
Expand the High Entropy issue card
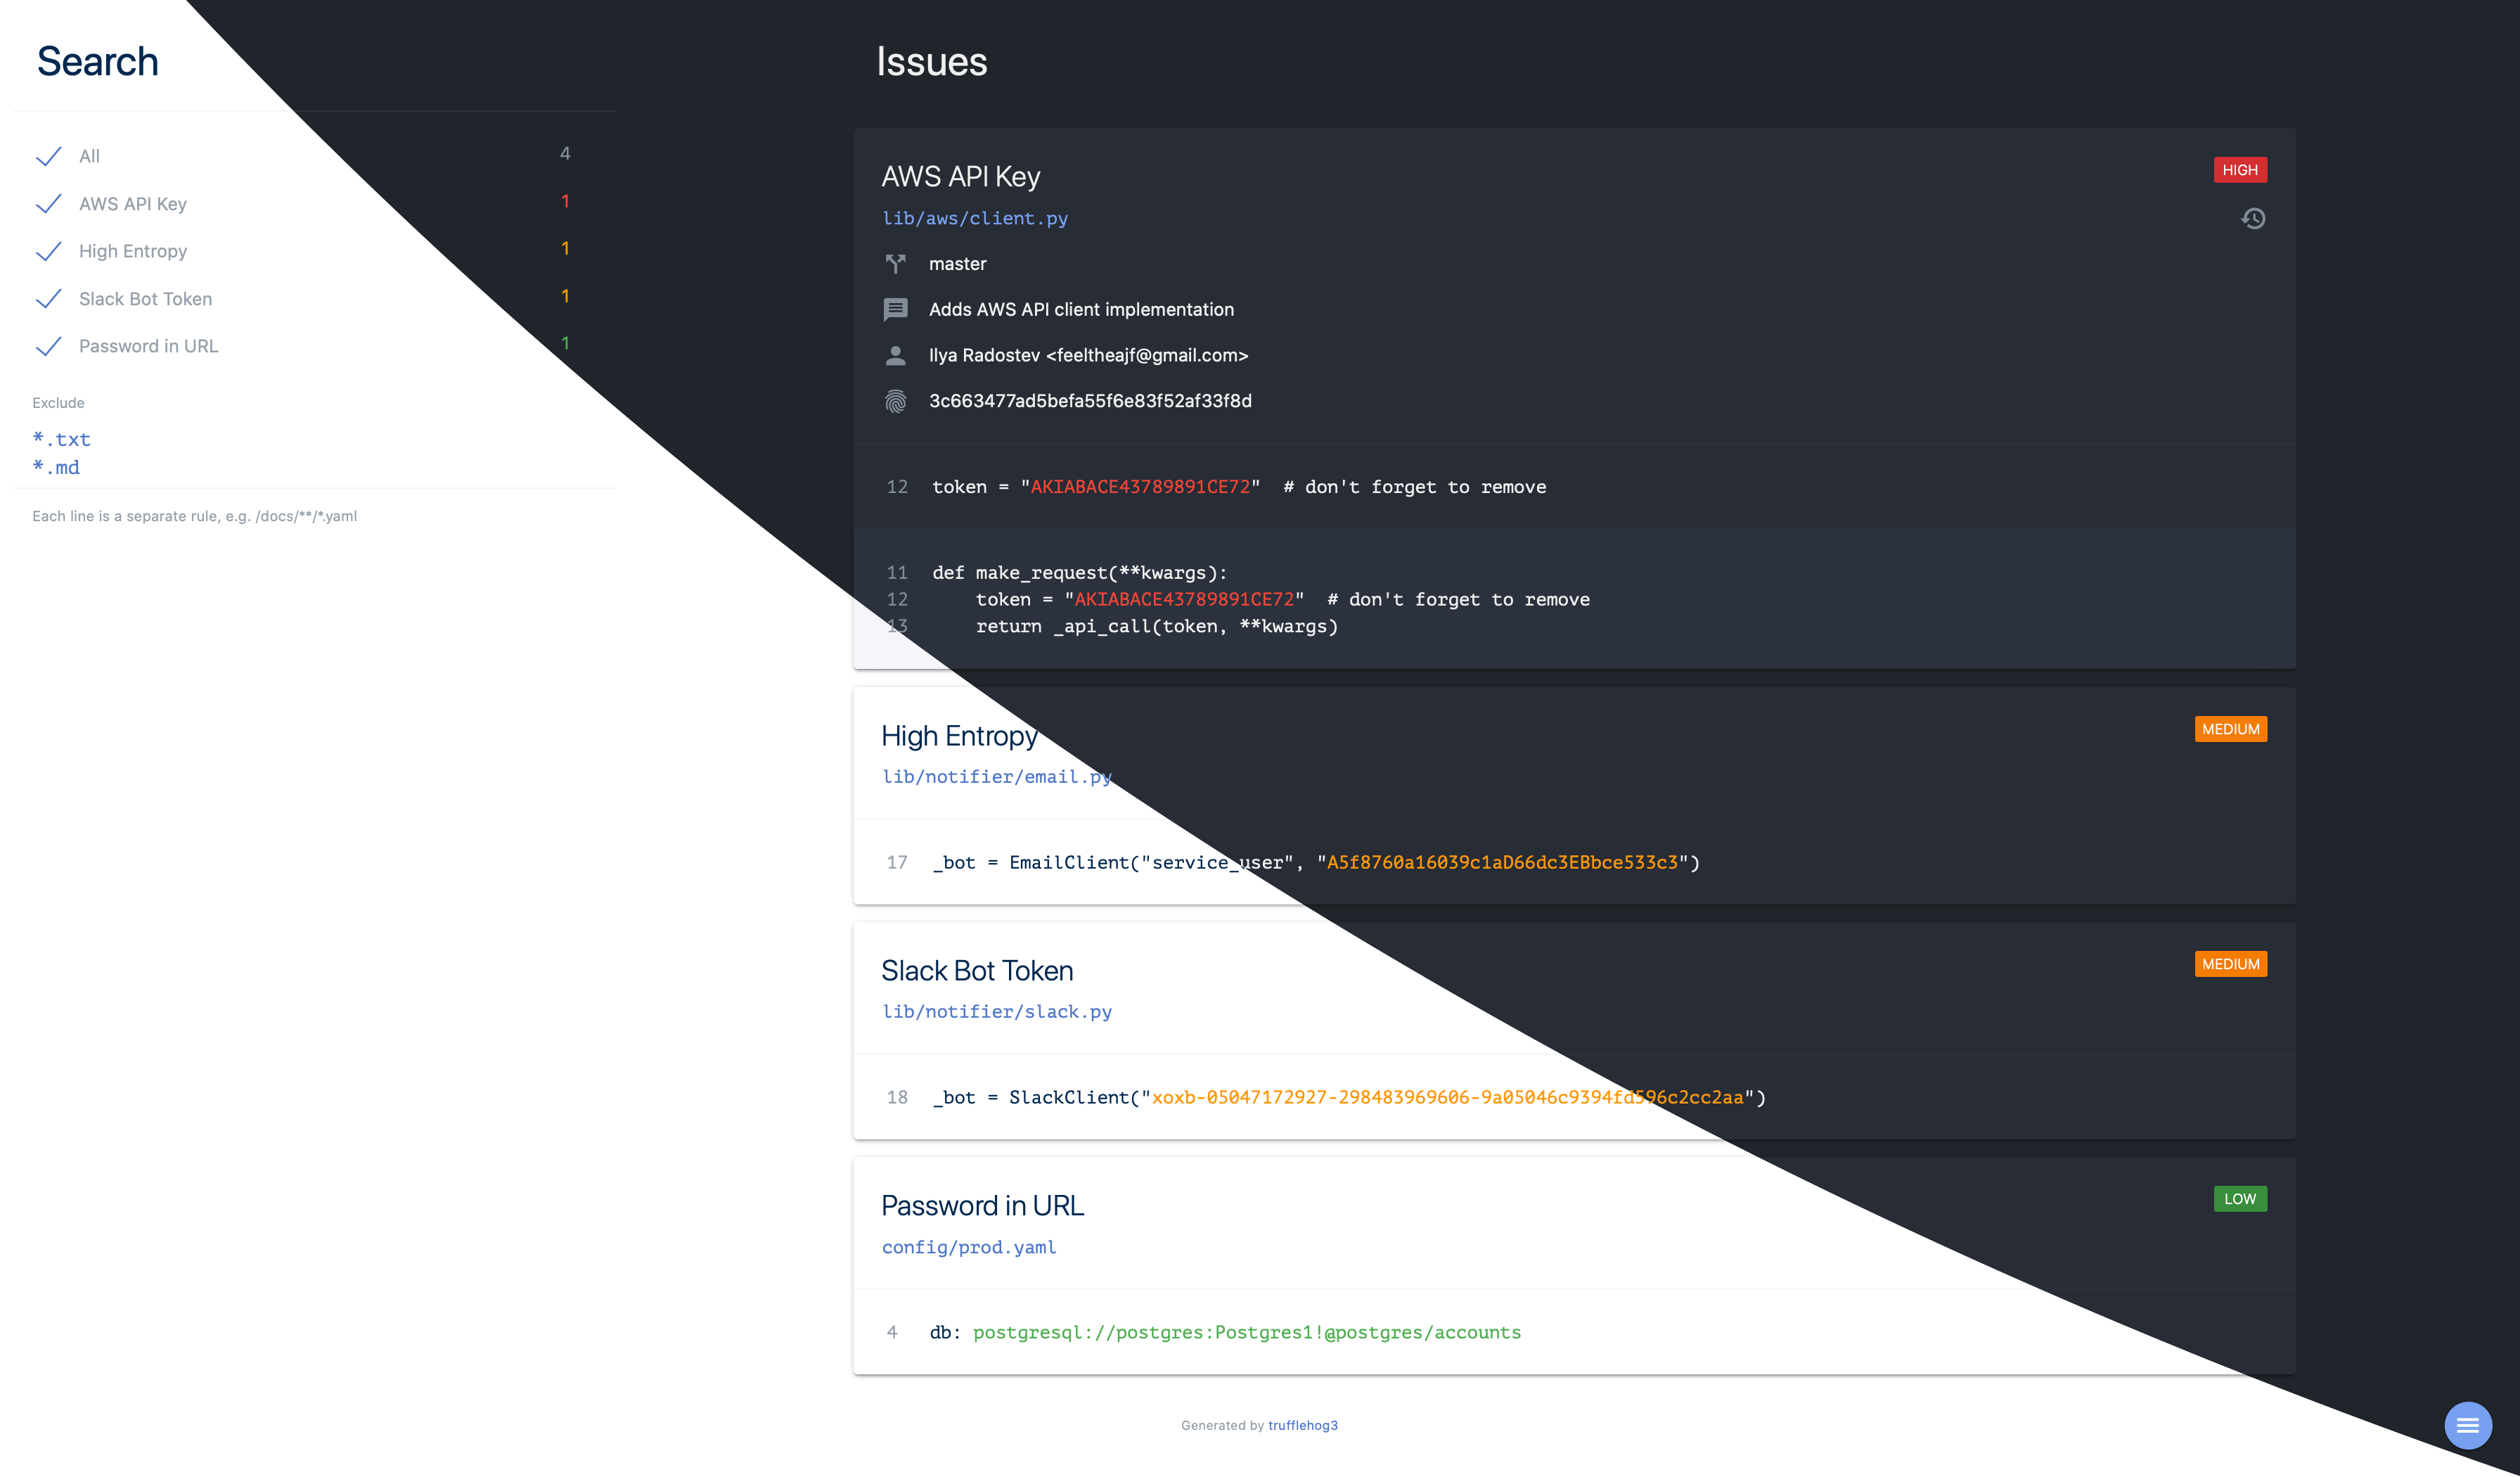[959, 736]
